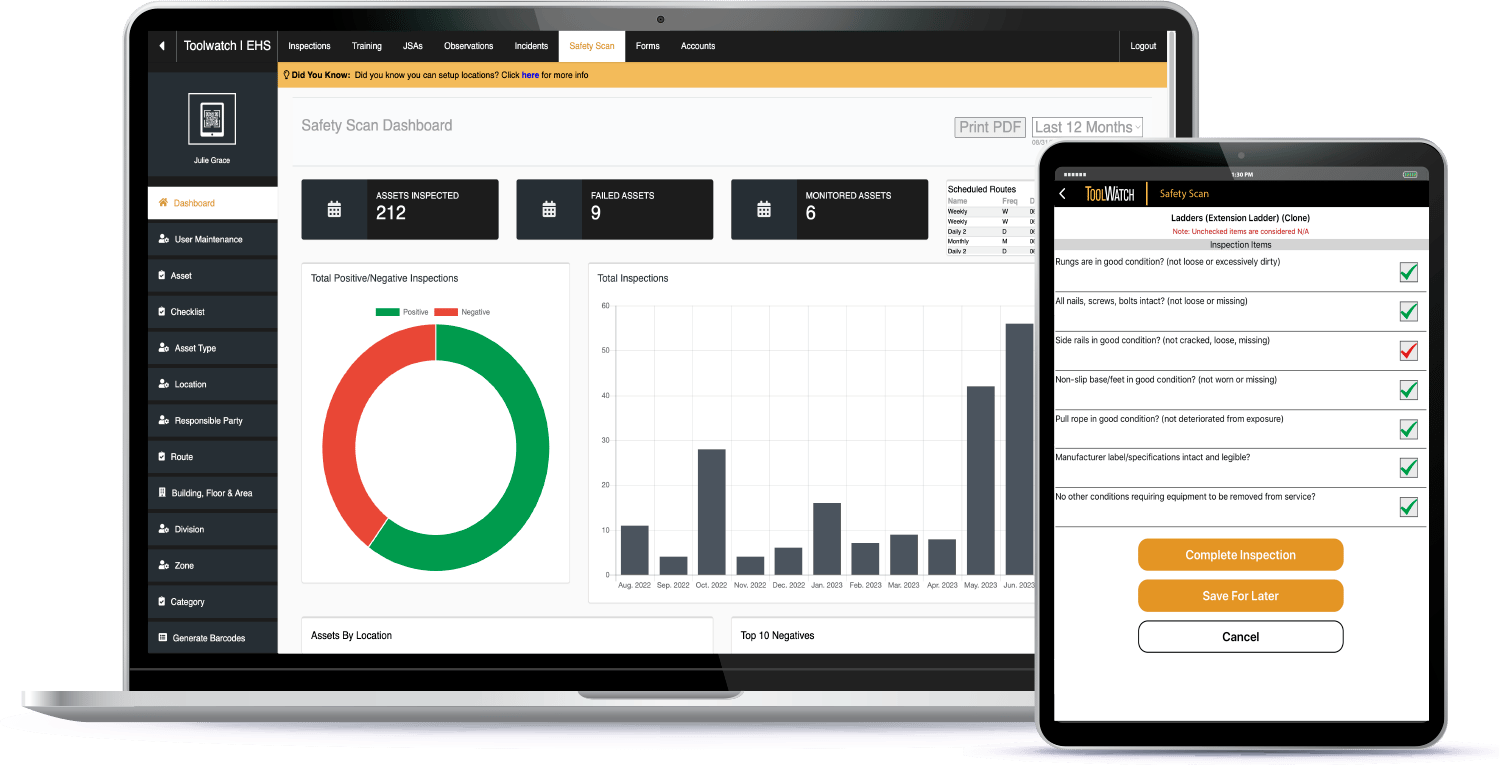1500x765 pixels.
Task: Open the Observations top menu
Action: coord(468,46)
